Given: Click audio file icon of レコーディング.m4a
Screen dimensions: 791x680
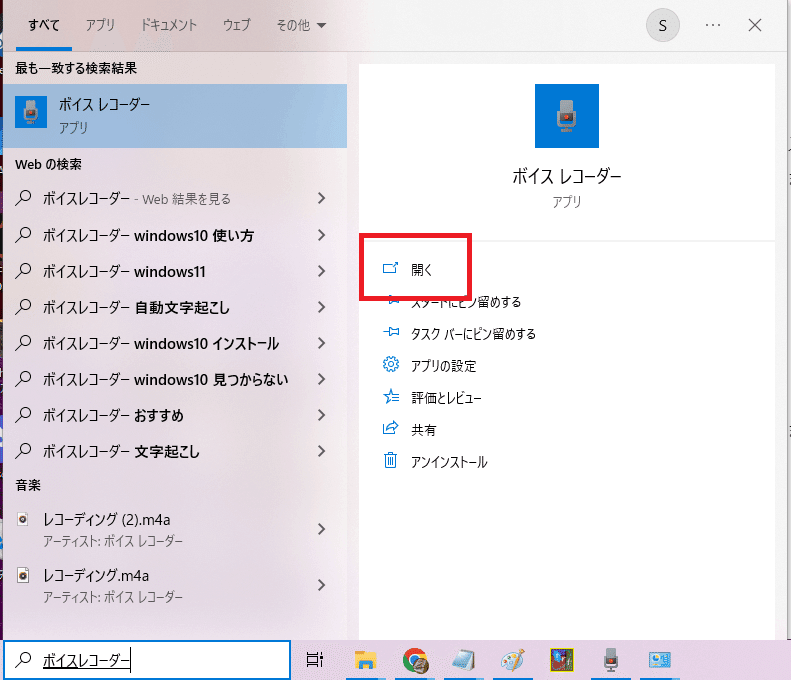Looking at the screenshot, I should coord(23,575).
